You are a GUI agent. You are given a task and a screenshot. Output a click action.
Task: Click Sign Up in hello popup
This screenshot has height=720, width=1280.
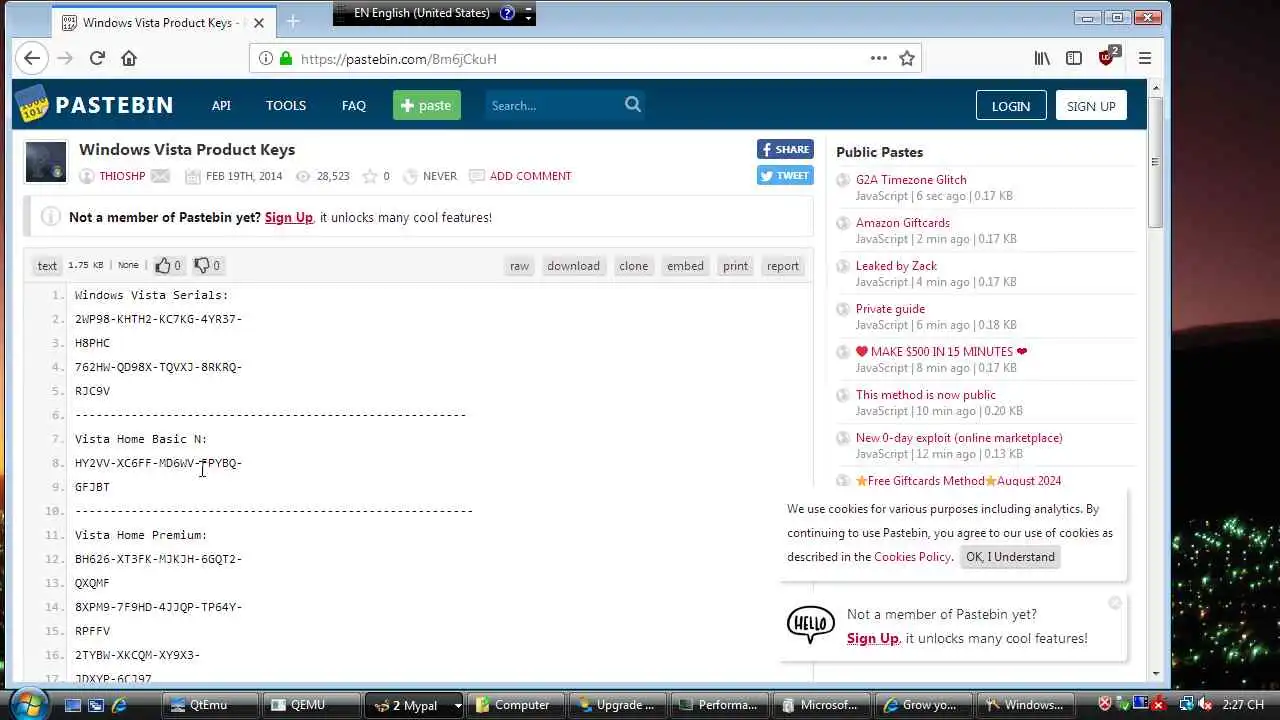click(x=873, y=638)
